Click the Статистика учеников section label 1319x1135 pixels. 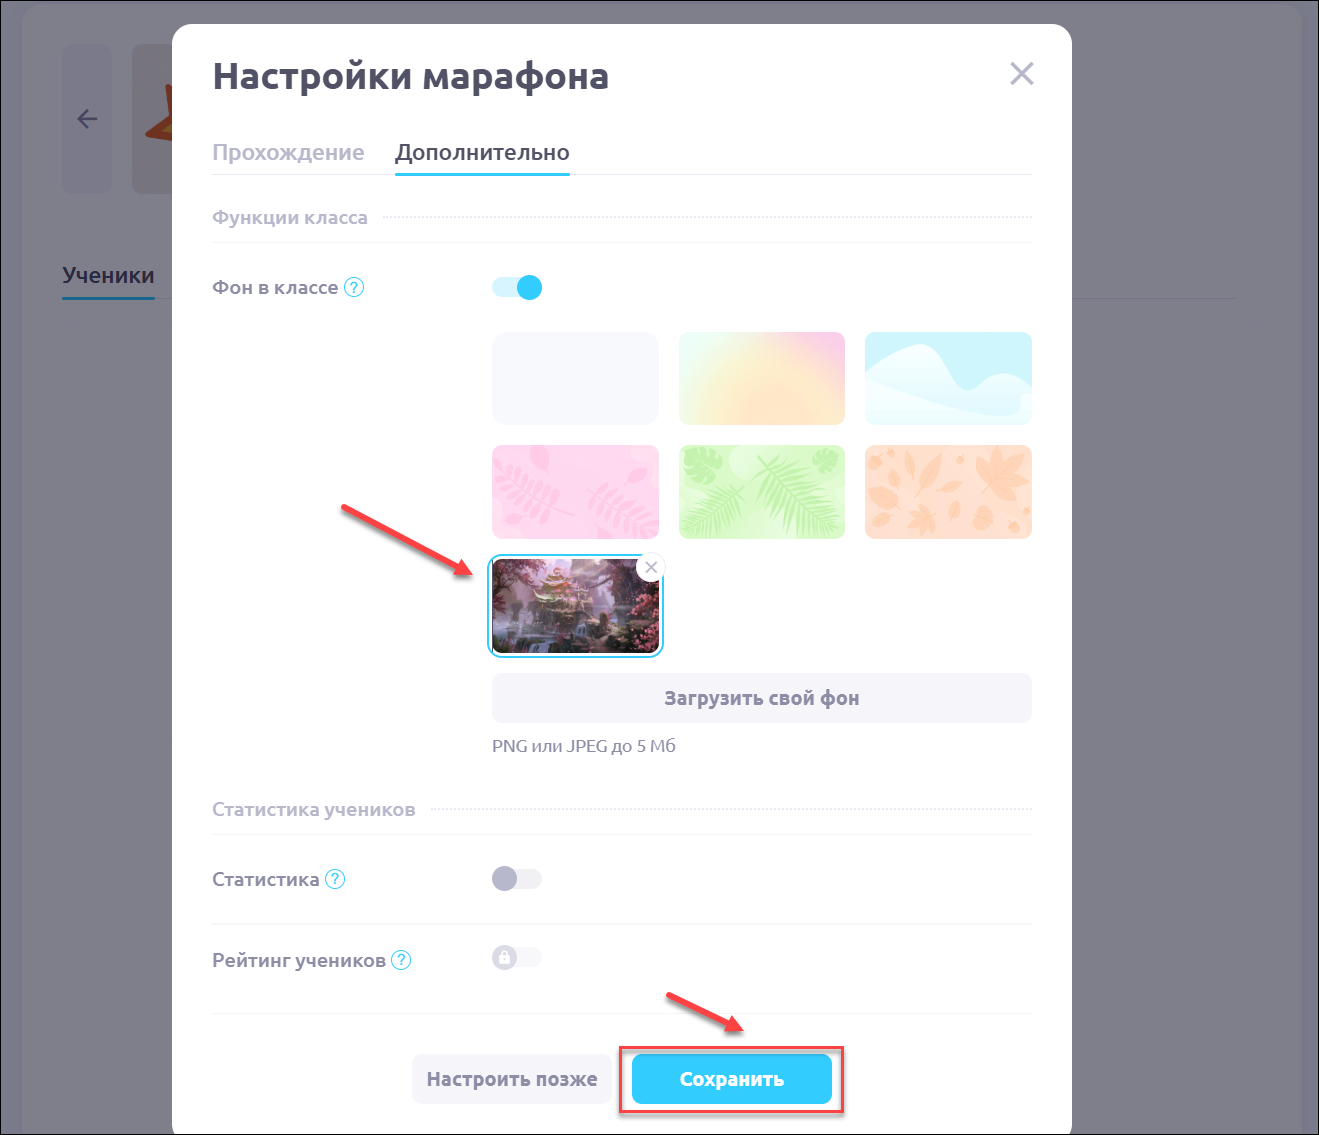(314, 810)
